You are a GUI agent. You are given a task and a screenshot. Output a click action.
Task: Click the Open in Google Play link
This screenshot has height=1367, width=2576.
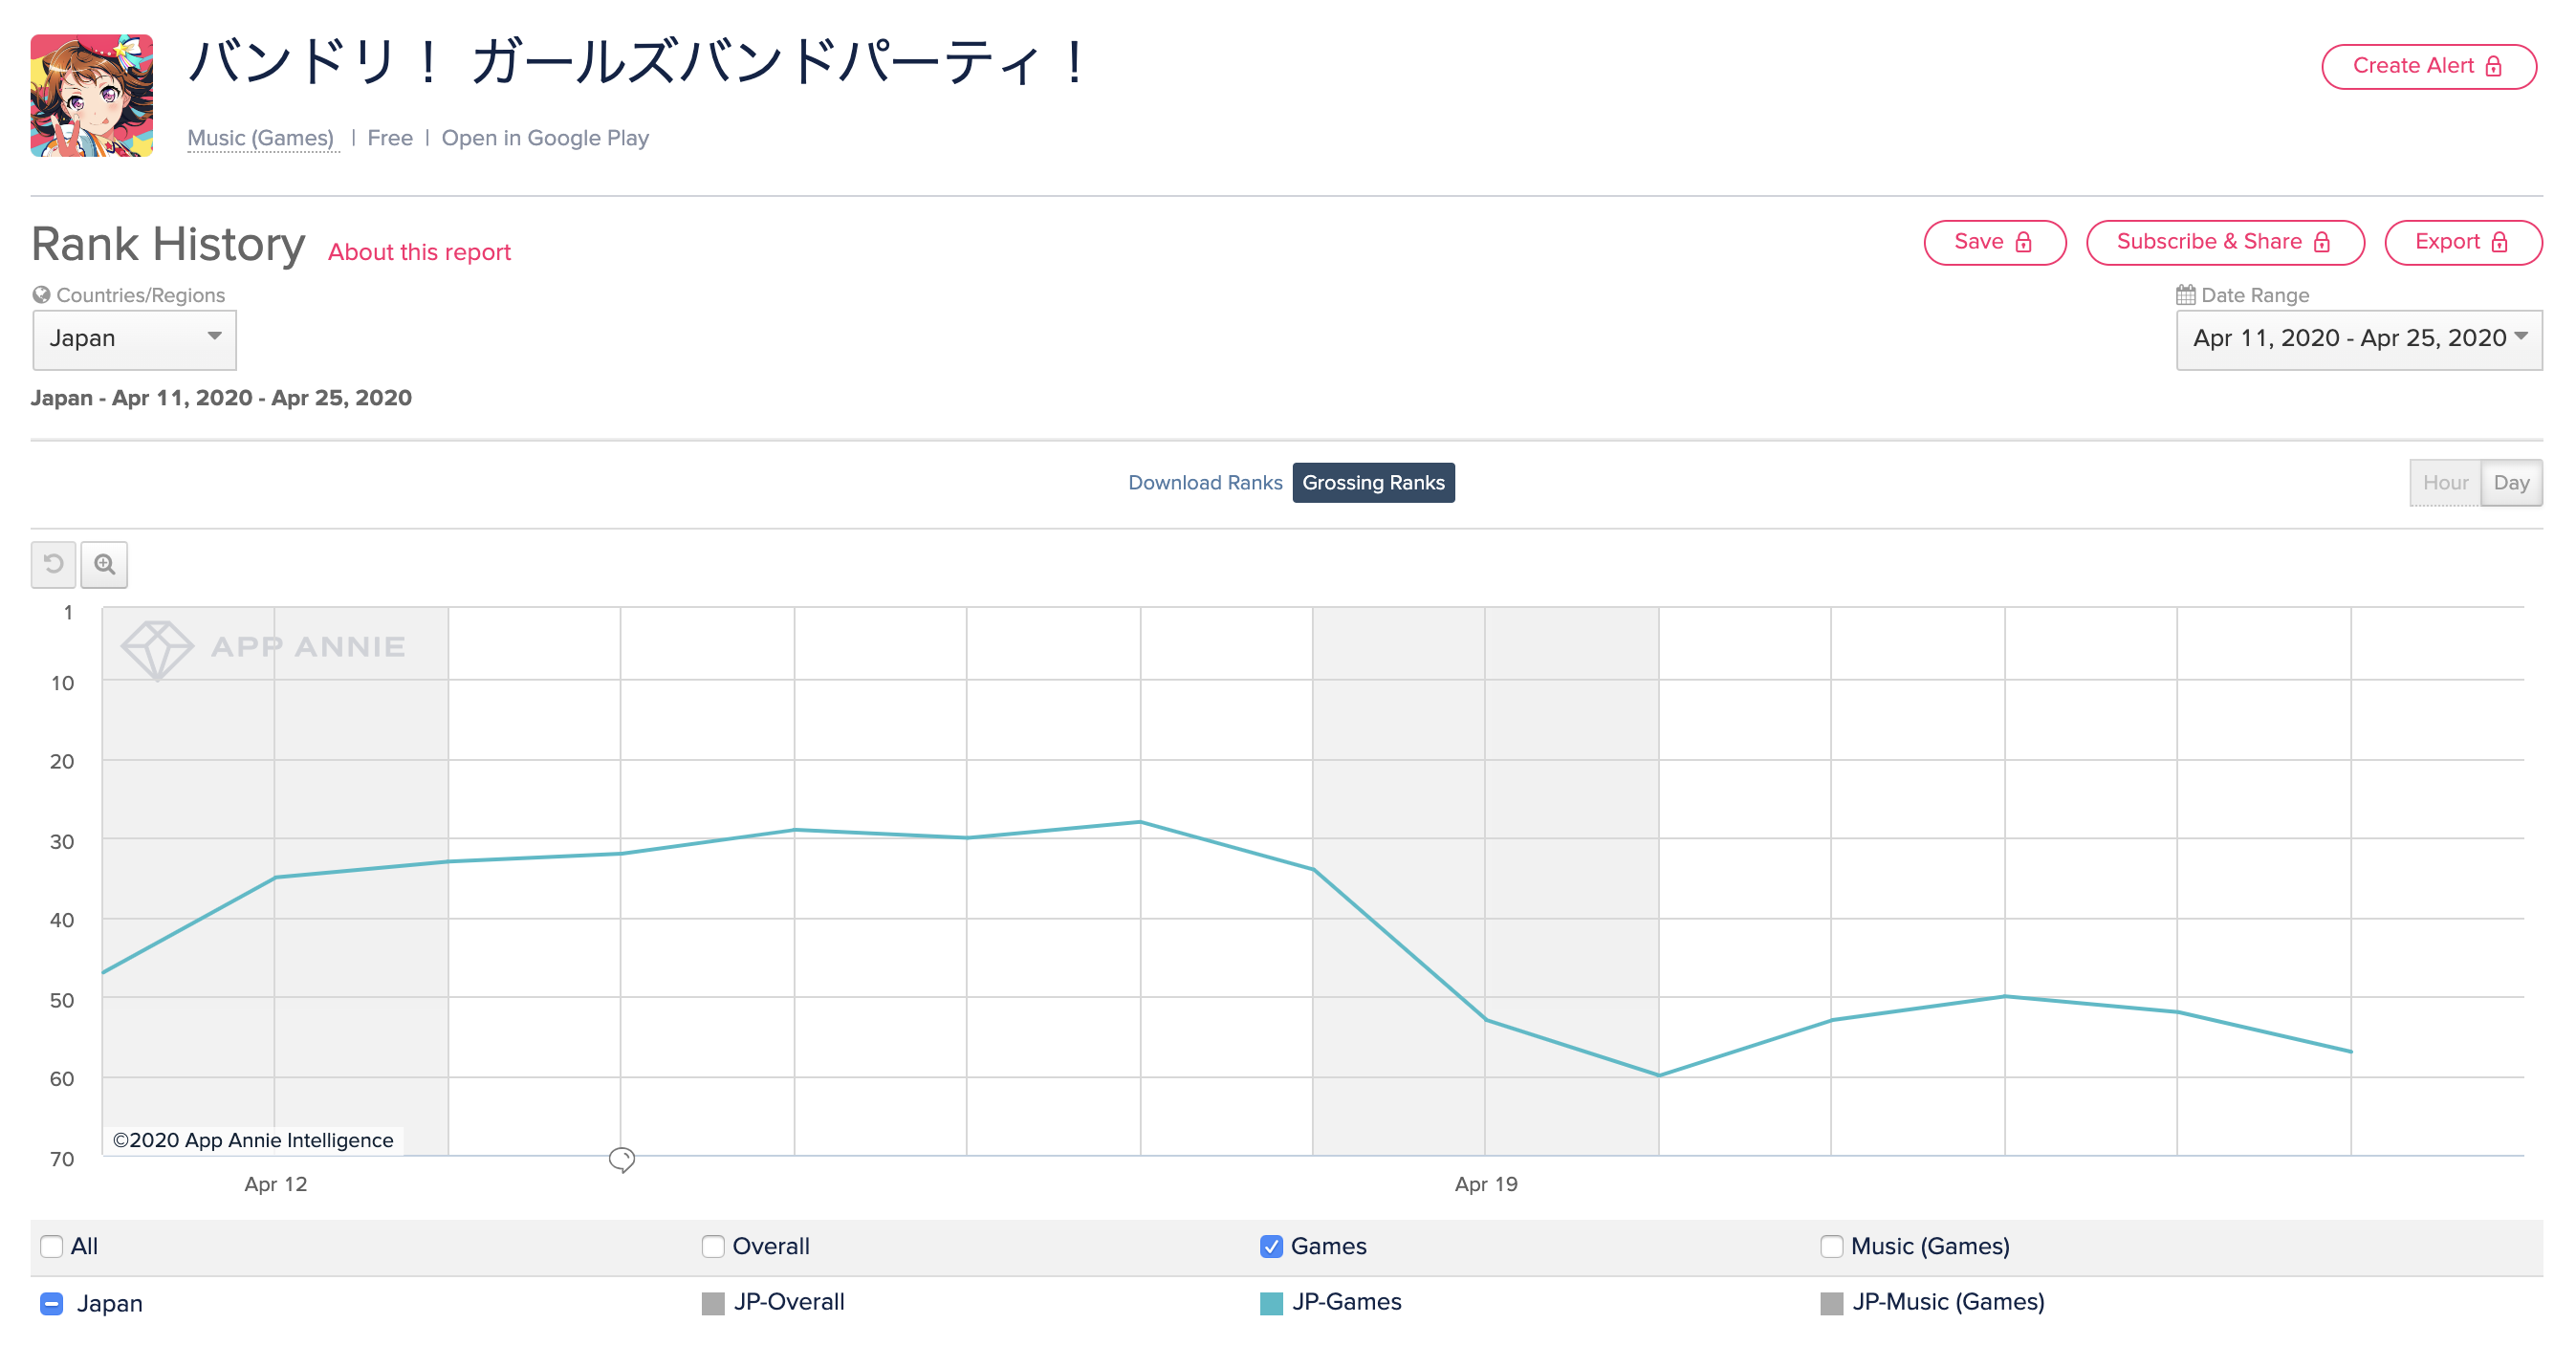pos(545,138)
